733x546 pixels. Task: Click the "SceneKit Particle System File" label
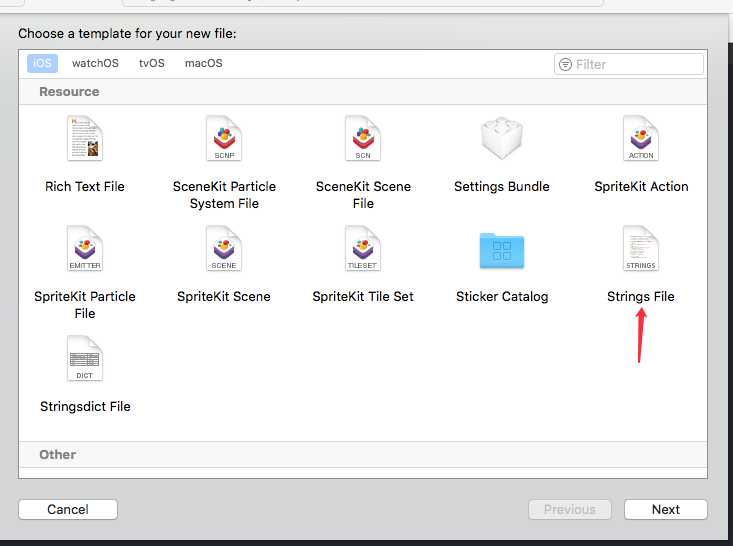pos(224,195)
